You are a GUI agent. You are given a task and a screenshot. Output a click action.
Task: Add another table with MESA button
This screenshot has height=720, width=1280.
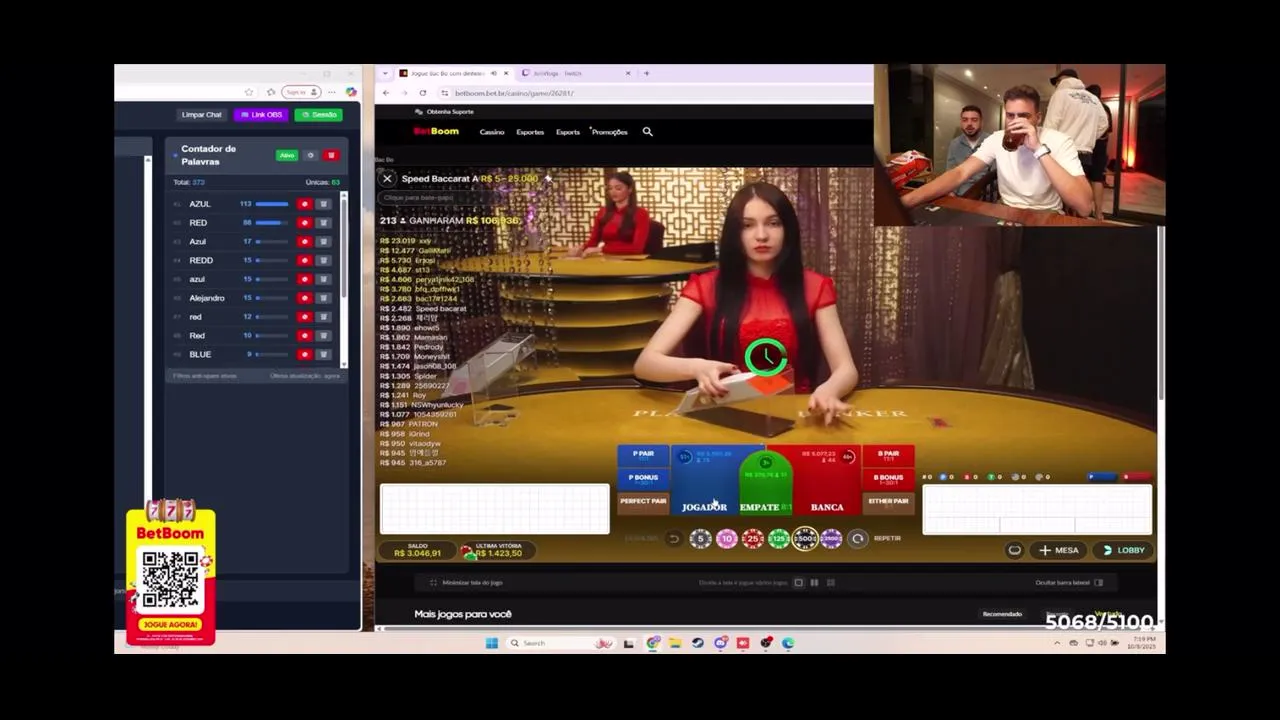pyautogui.click(x=1059, y=550)
